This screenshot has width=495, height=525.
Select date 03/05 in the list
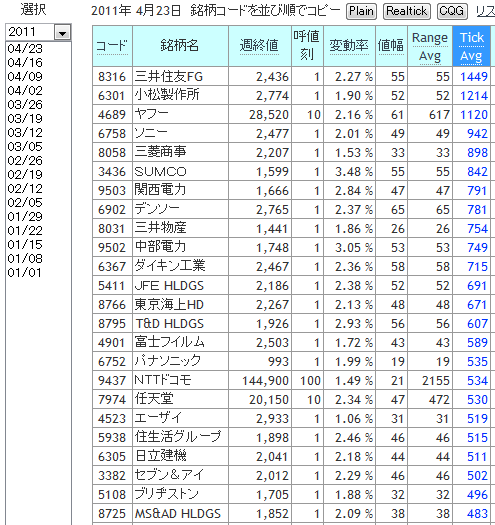point(25,146)
